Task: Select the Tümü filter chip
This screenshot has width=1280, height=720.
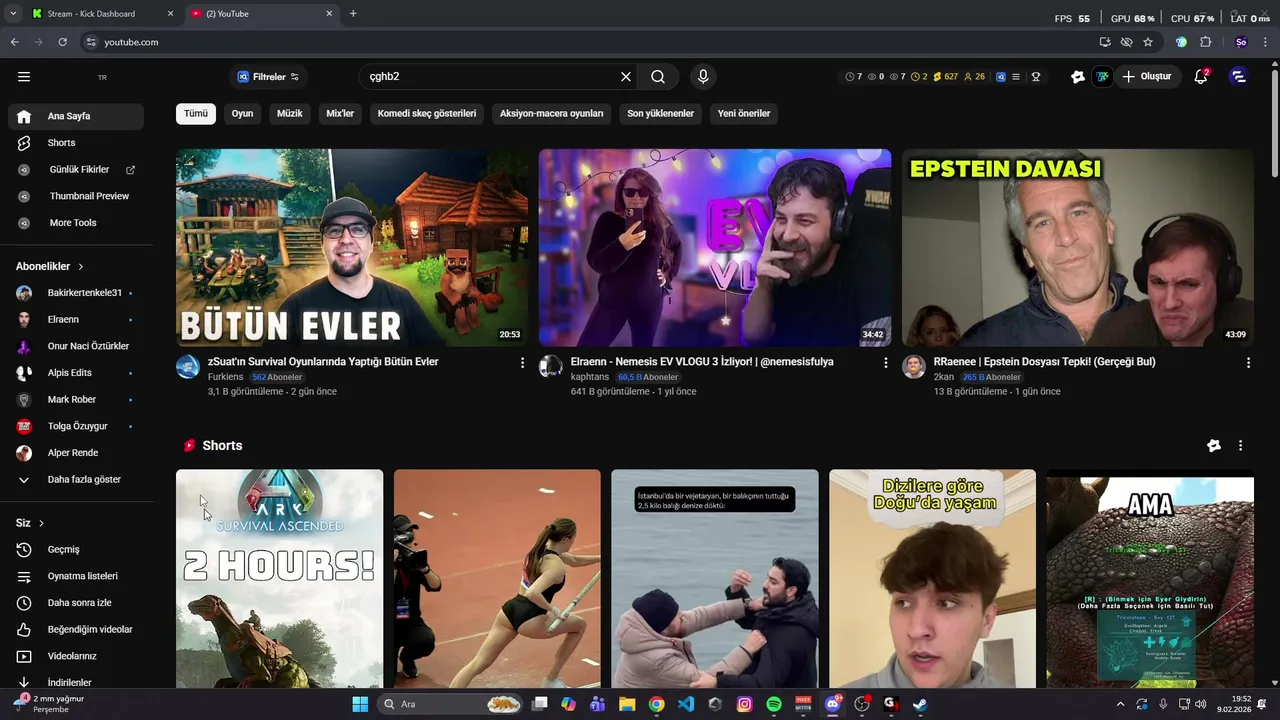Action: tap(196, 114)
